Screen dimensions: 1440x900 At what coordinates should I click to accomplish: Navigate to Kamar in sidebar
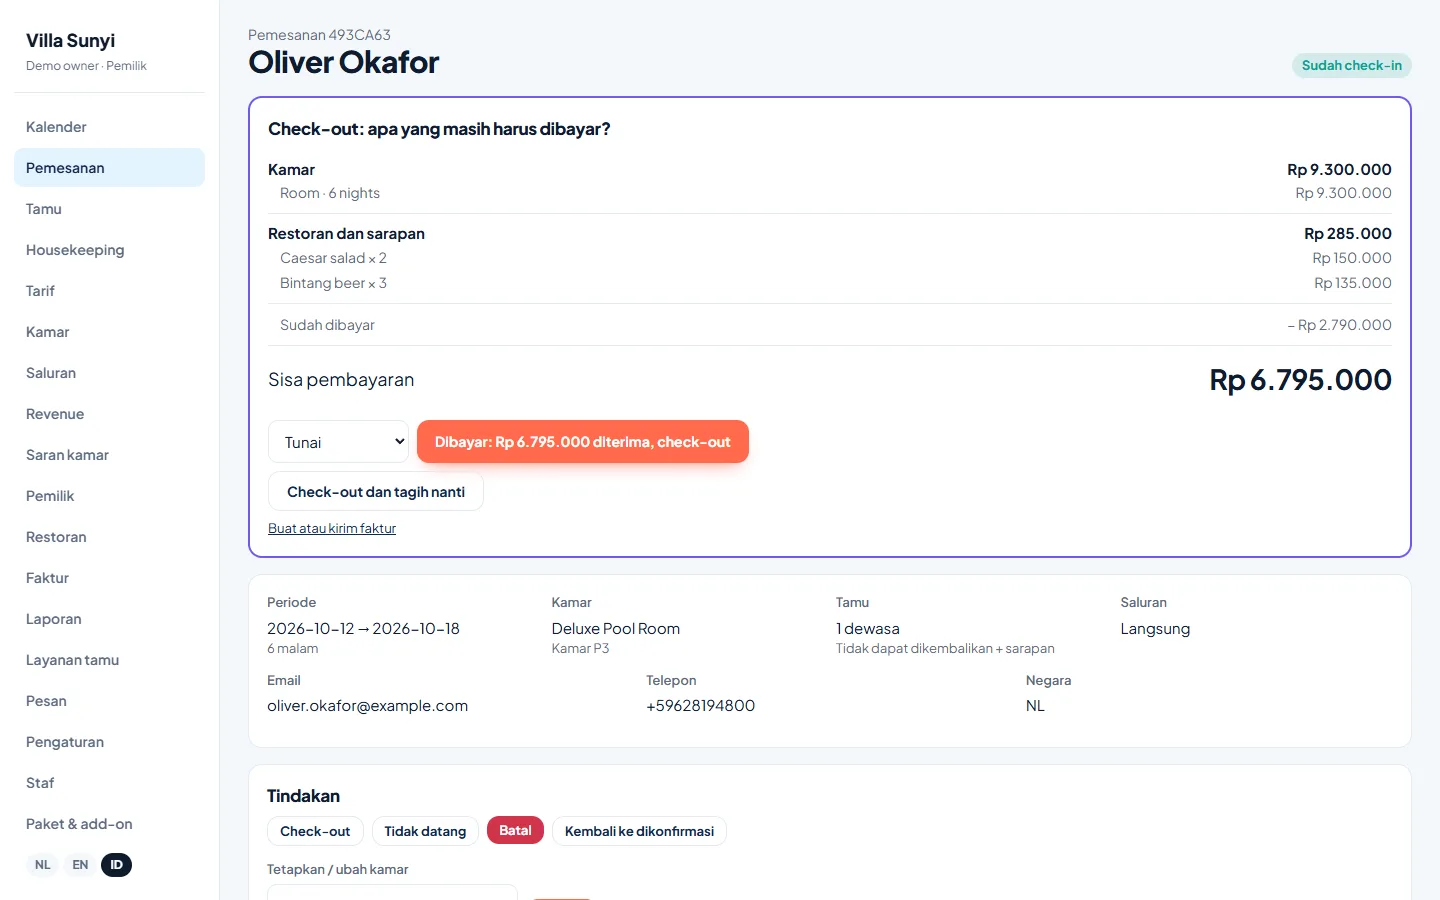point(109,332)
